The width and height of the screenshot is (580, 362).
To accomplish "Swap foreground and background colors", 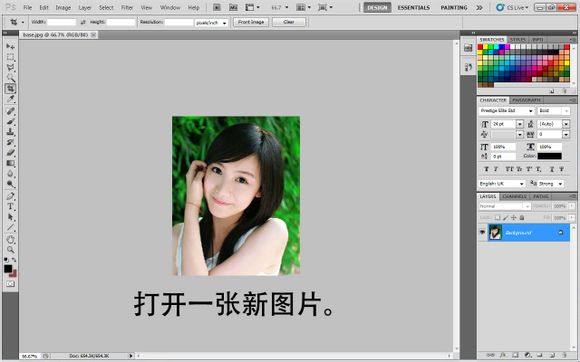I will 14,260.
